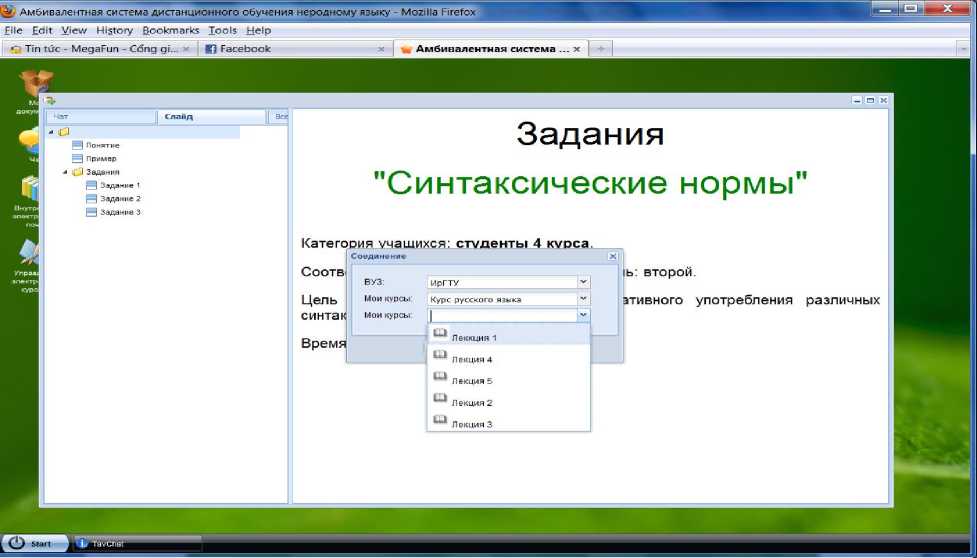
Task: Open the History menu
Action: point(114,31)
